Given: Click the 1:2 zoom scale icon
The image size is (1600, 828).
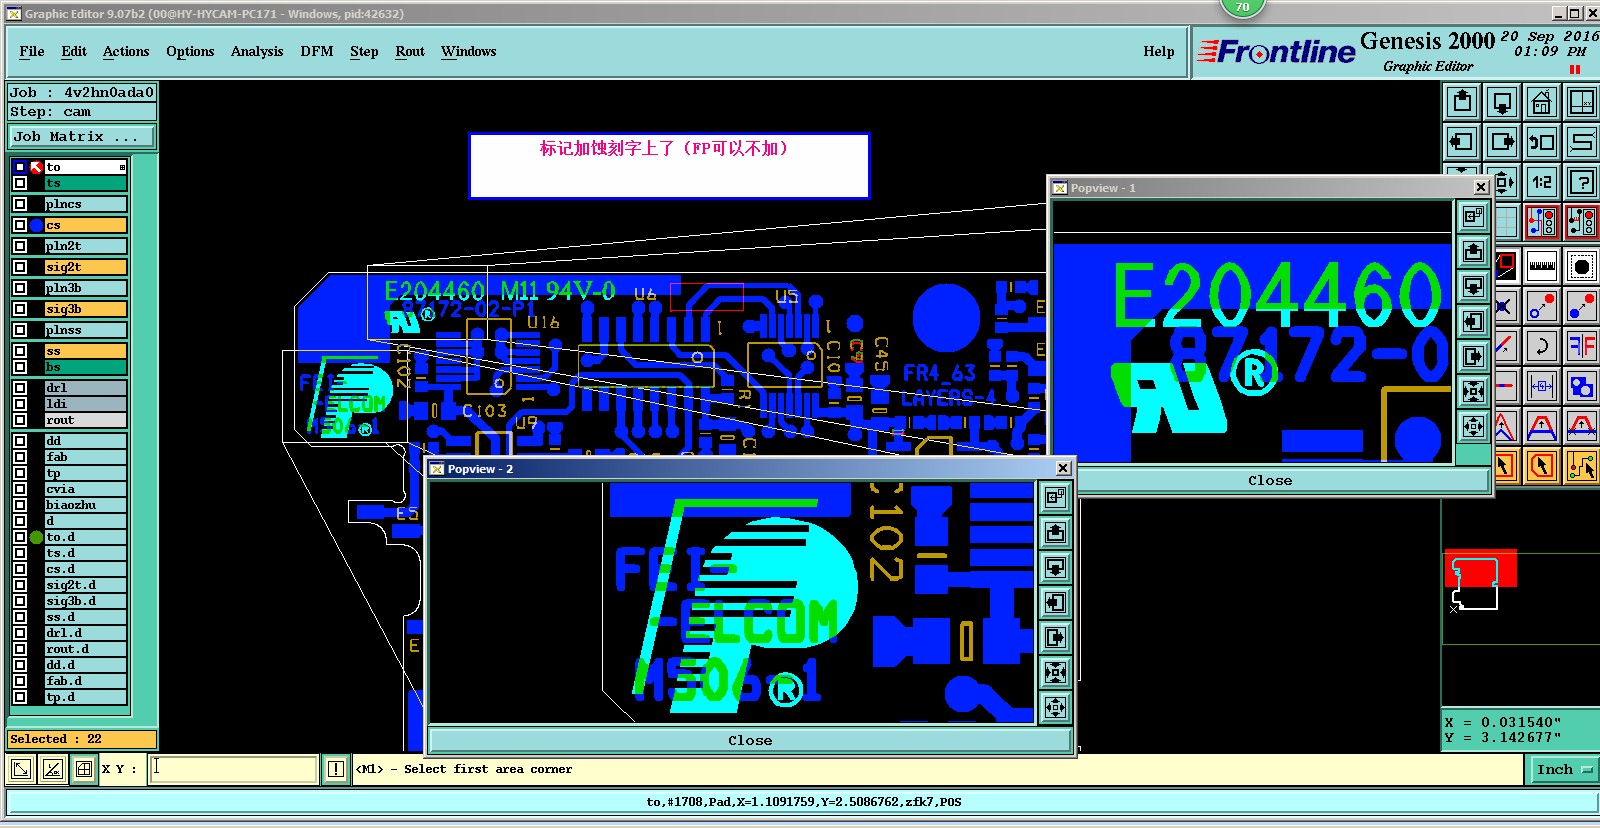Looking at the screenshot, I should (1542, 182).
